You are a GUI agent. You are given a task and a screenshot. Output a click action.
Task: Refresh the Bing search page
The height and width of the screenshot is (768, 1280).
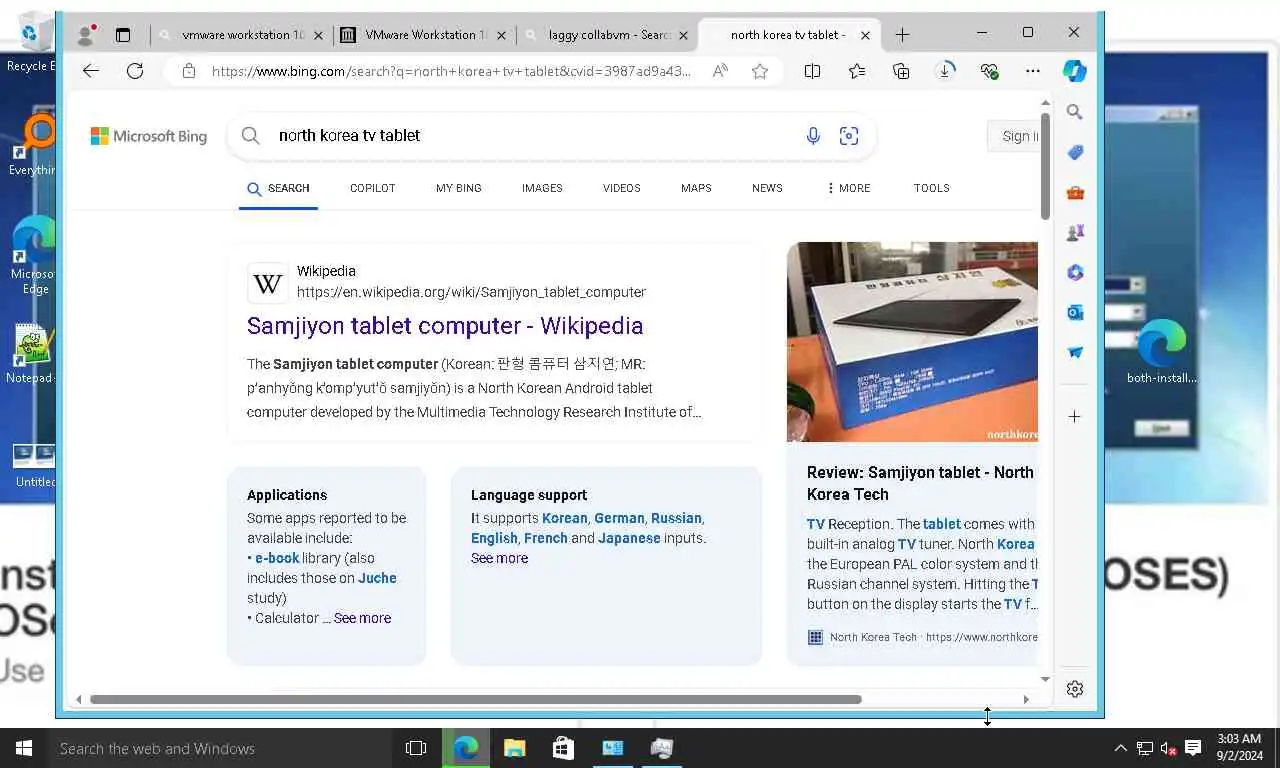point(135,71)
